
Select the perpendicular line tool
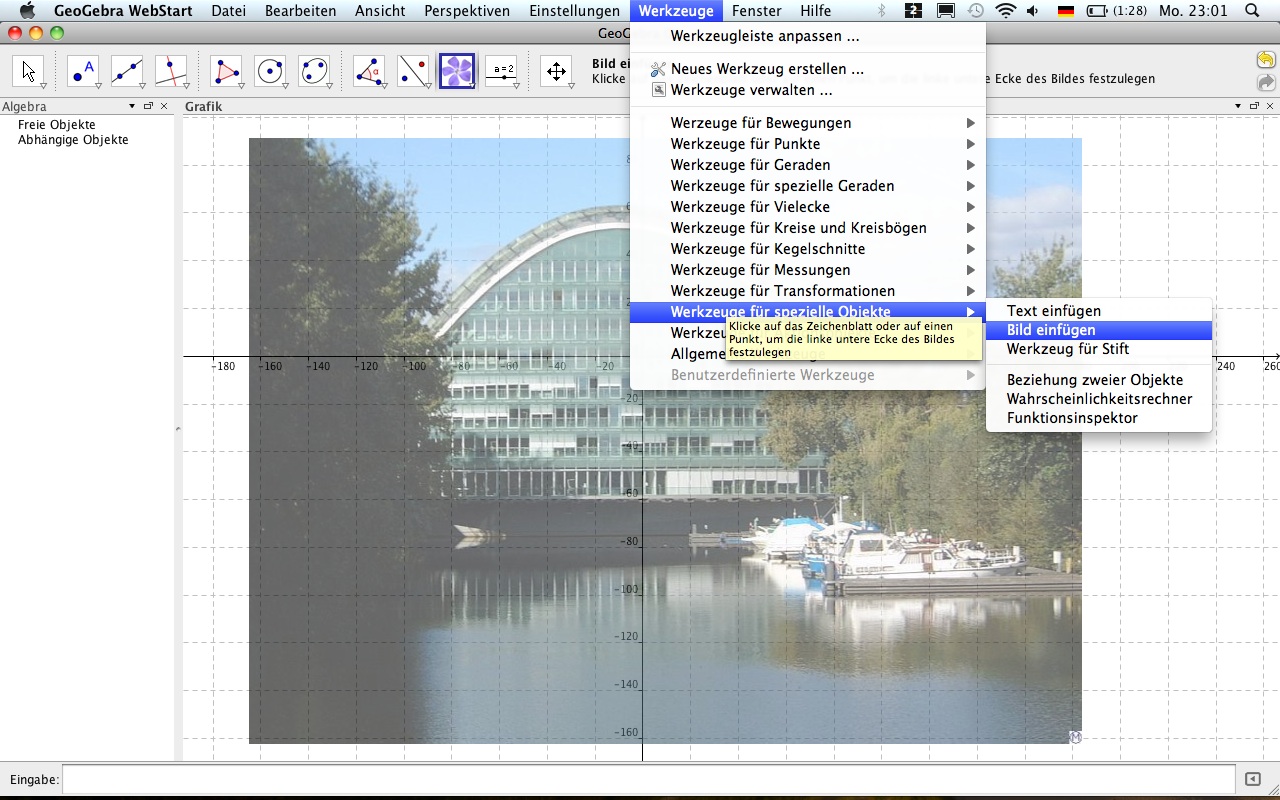171,71
